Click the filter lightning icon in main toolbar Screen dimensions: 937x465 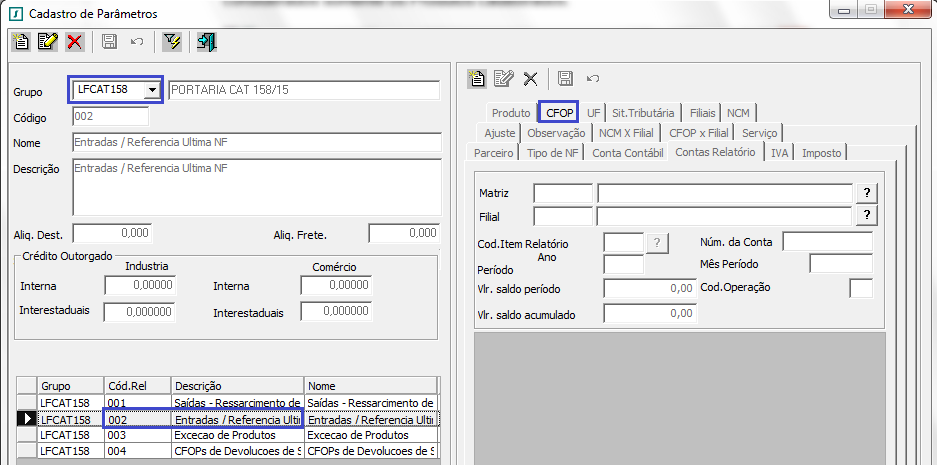[x=172, y=42]
